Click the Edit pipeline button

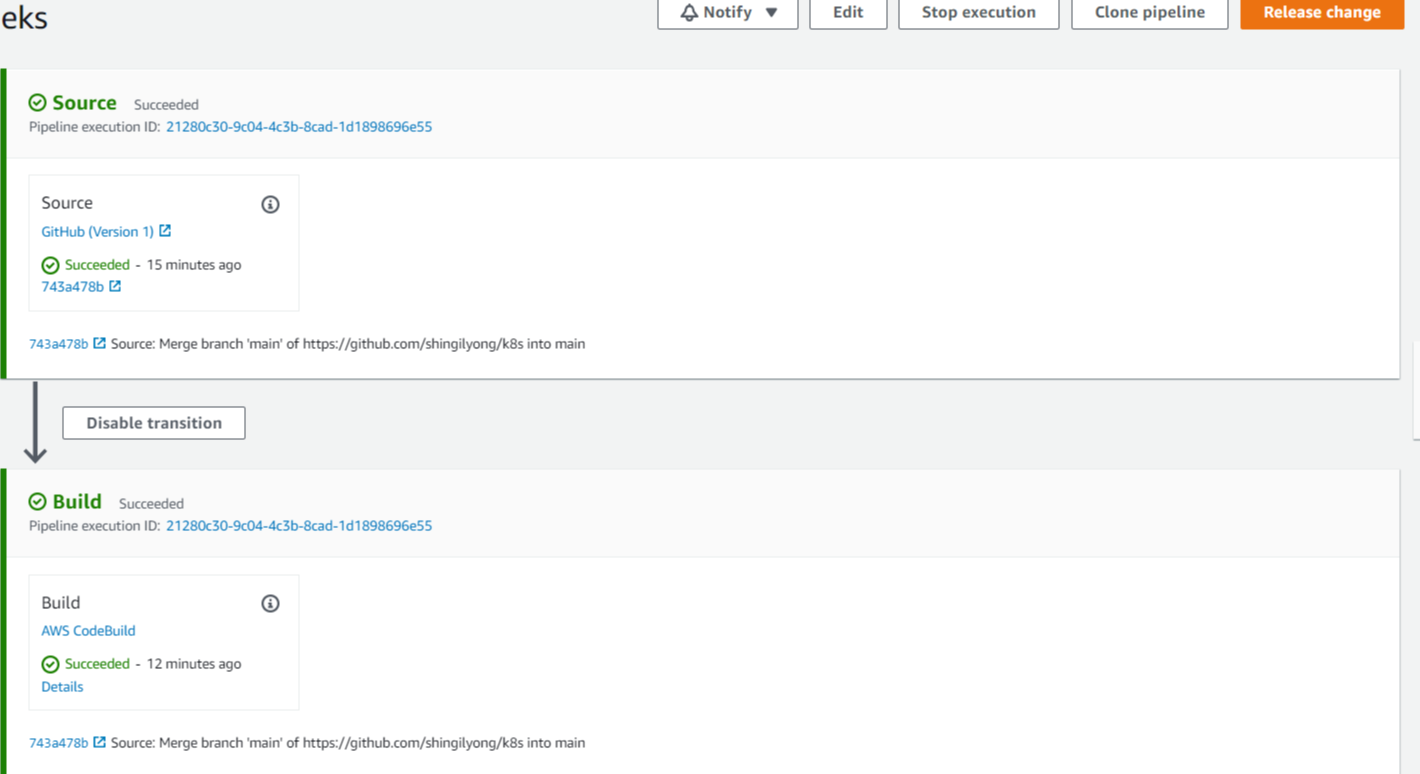848,13
